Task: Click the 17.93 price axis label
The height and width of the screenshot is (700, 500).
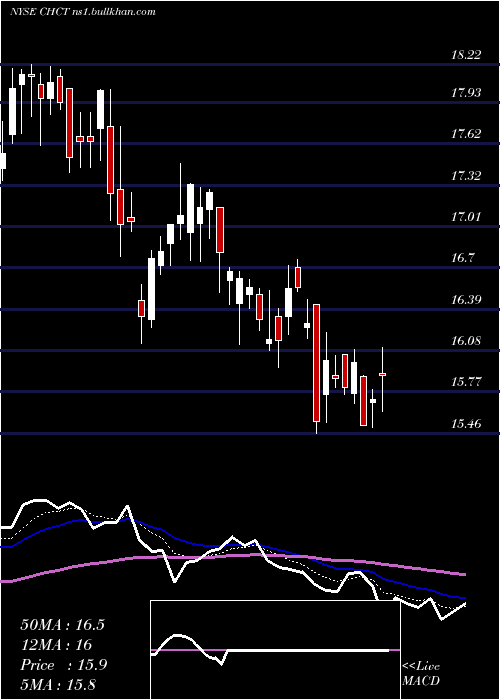Action: point(466,93)
